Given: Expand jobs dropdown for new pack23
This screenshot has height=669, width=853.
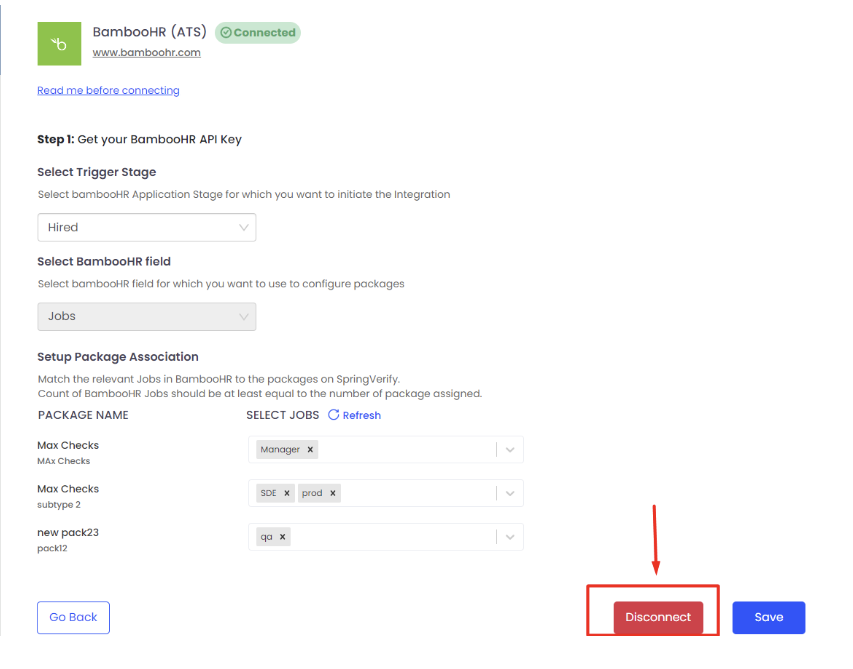Looking at the screenshot, I should 510,537.
